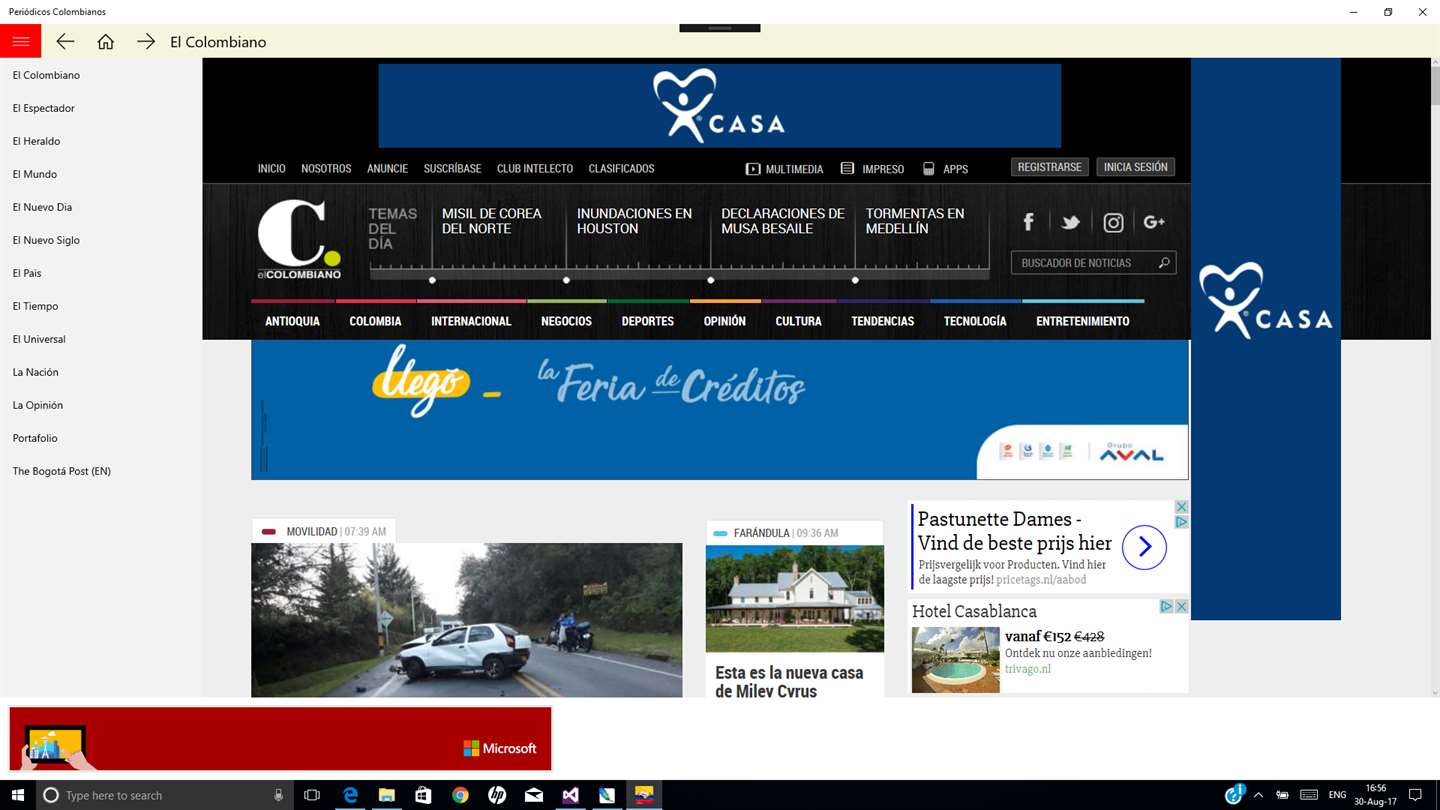1440x810 pixels.
Task: Open the Miley Cyrus house thumbnail
Action: click(x=794, y=599)
